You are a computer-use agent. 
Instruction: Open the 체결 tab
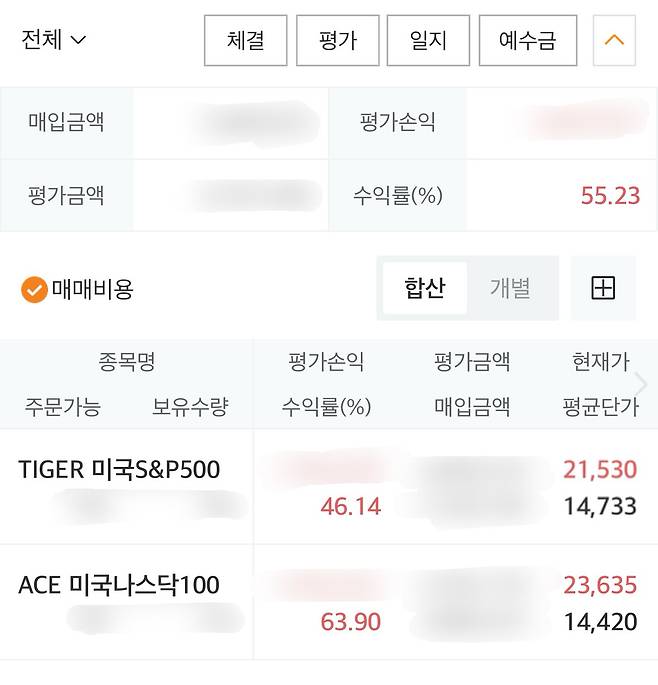245,41
